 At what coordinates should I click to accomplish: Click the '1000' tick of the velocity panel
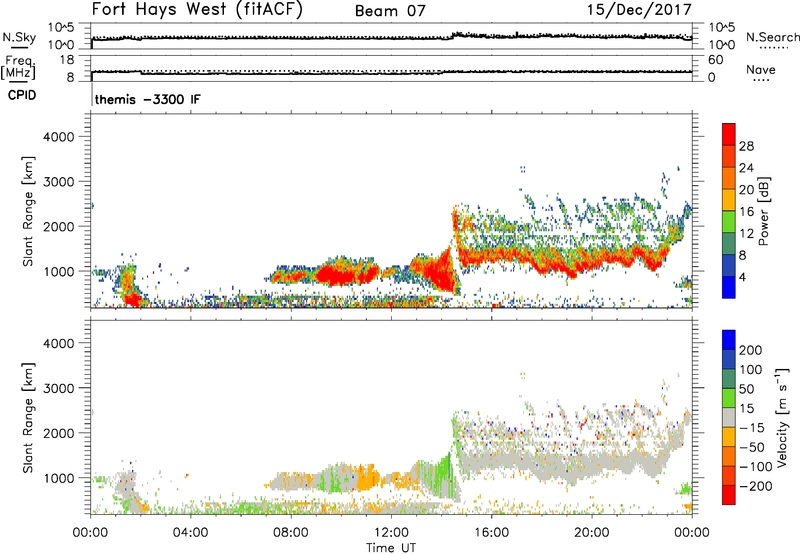[x=58, y=478]
